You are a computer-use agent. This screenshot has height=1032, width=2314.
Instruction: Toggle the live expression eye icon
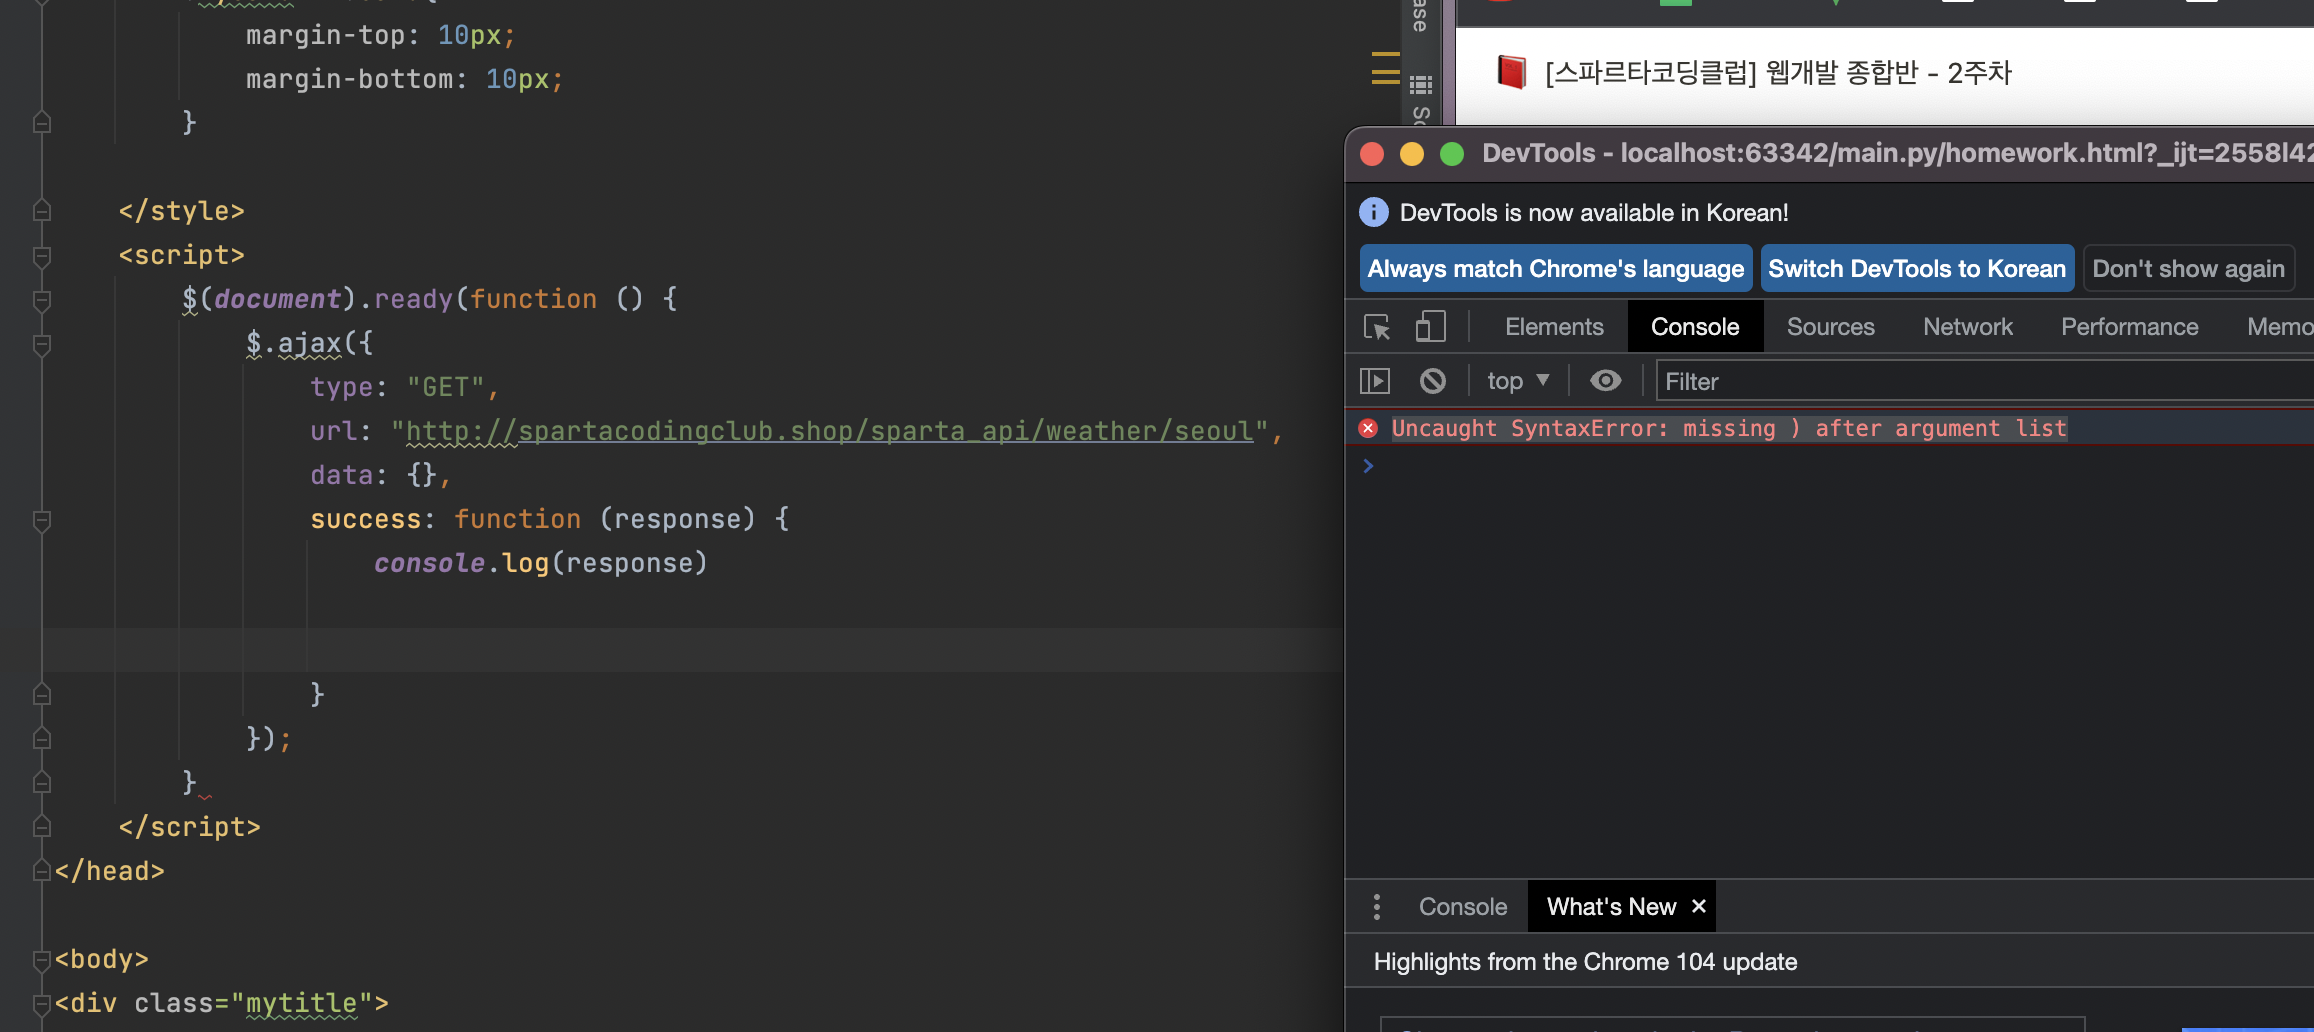pos(1606,381)
